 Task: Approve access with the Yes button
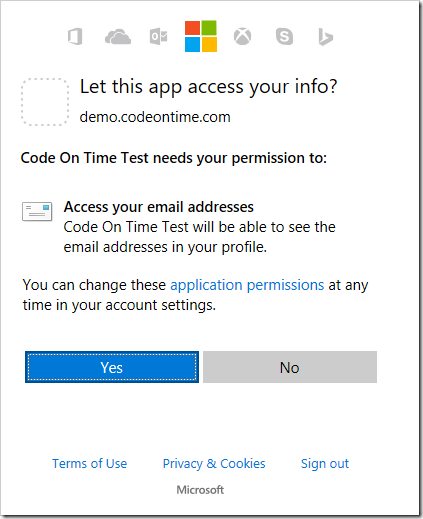click(112, 367)
